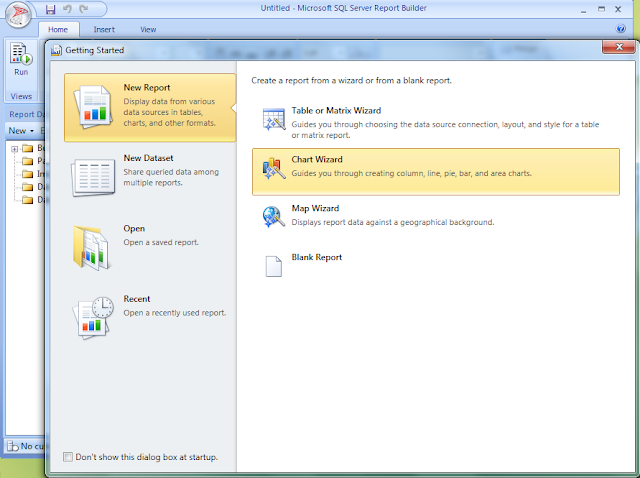This screenshot has width=640, height=478.
Task: Click 'Guides you through creating column, line' description
Action: point(411,173)
